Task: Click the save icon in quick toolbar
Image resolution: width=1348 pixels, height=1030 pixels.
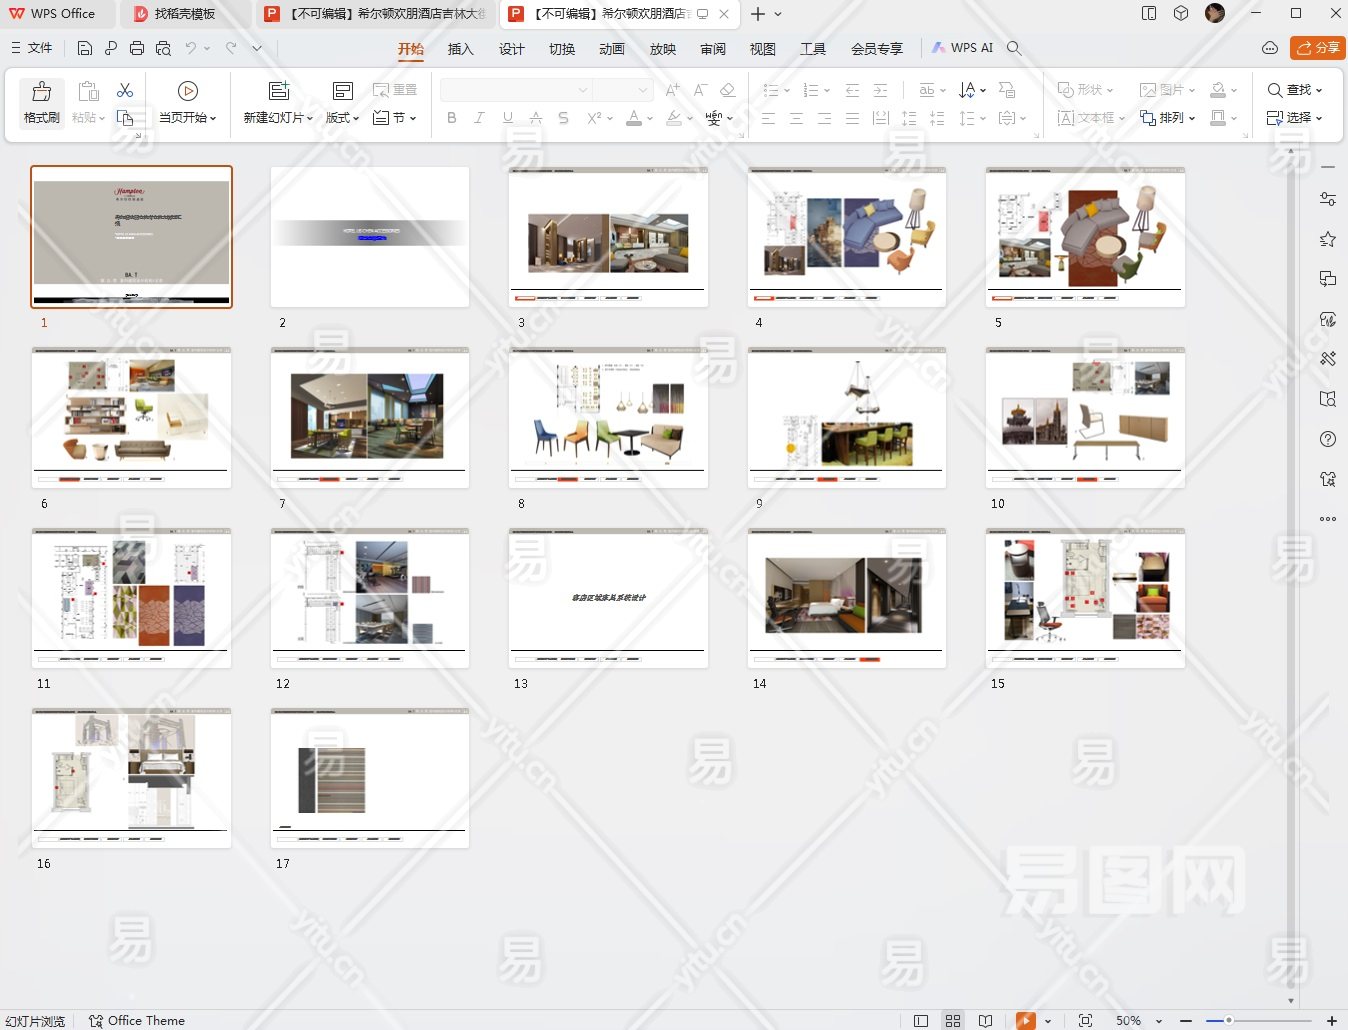Action: point(85,48)
